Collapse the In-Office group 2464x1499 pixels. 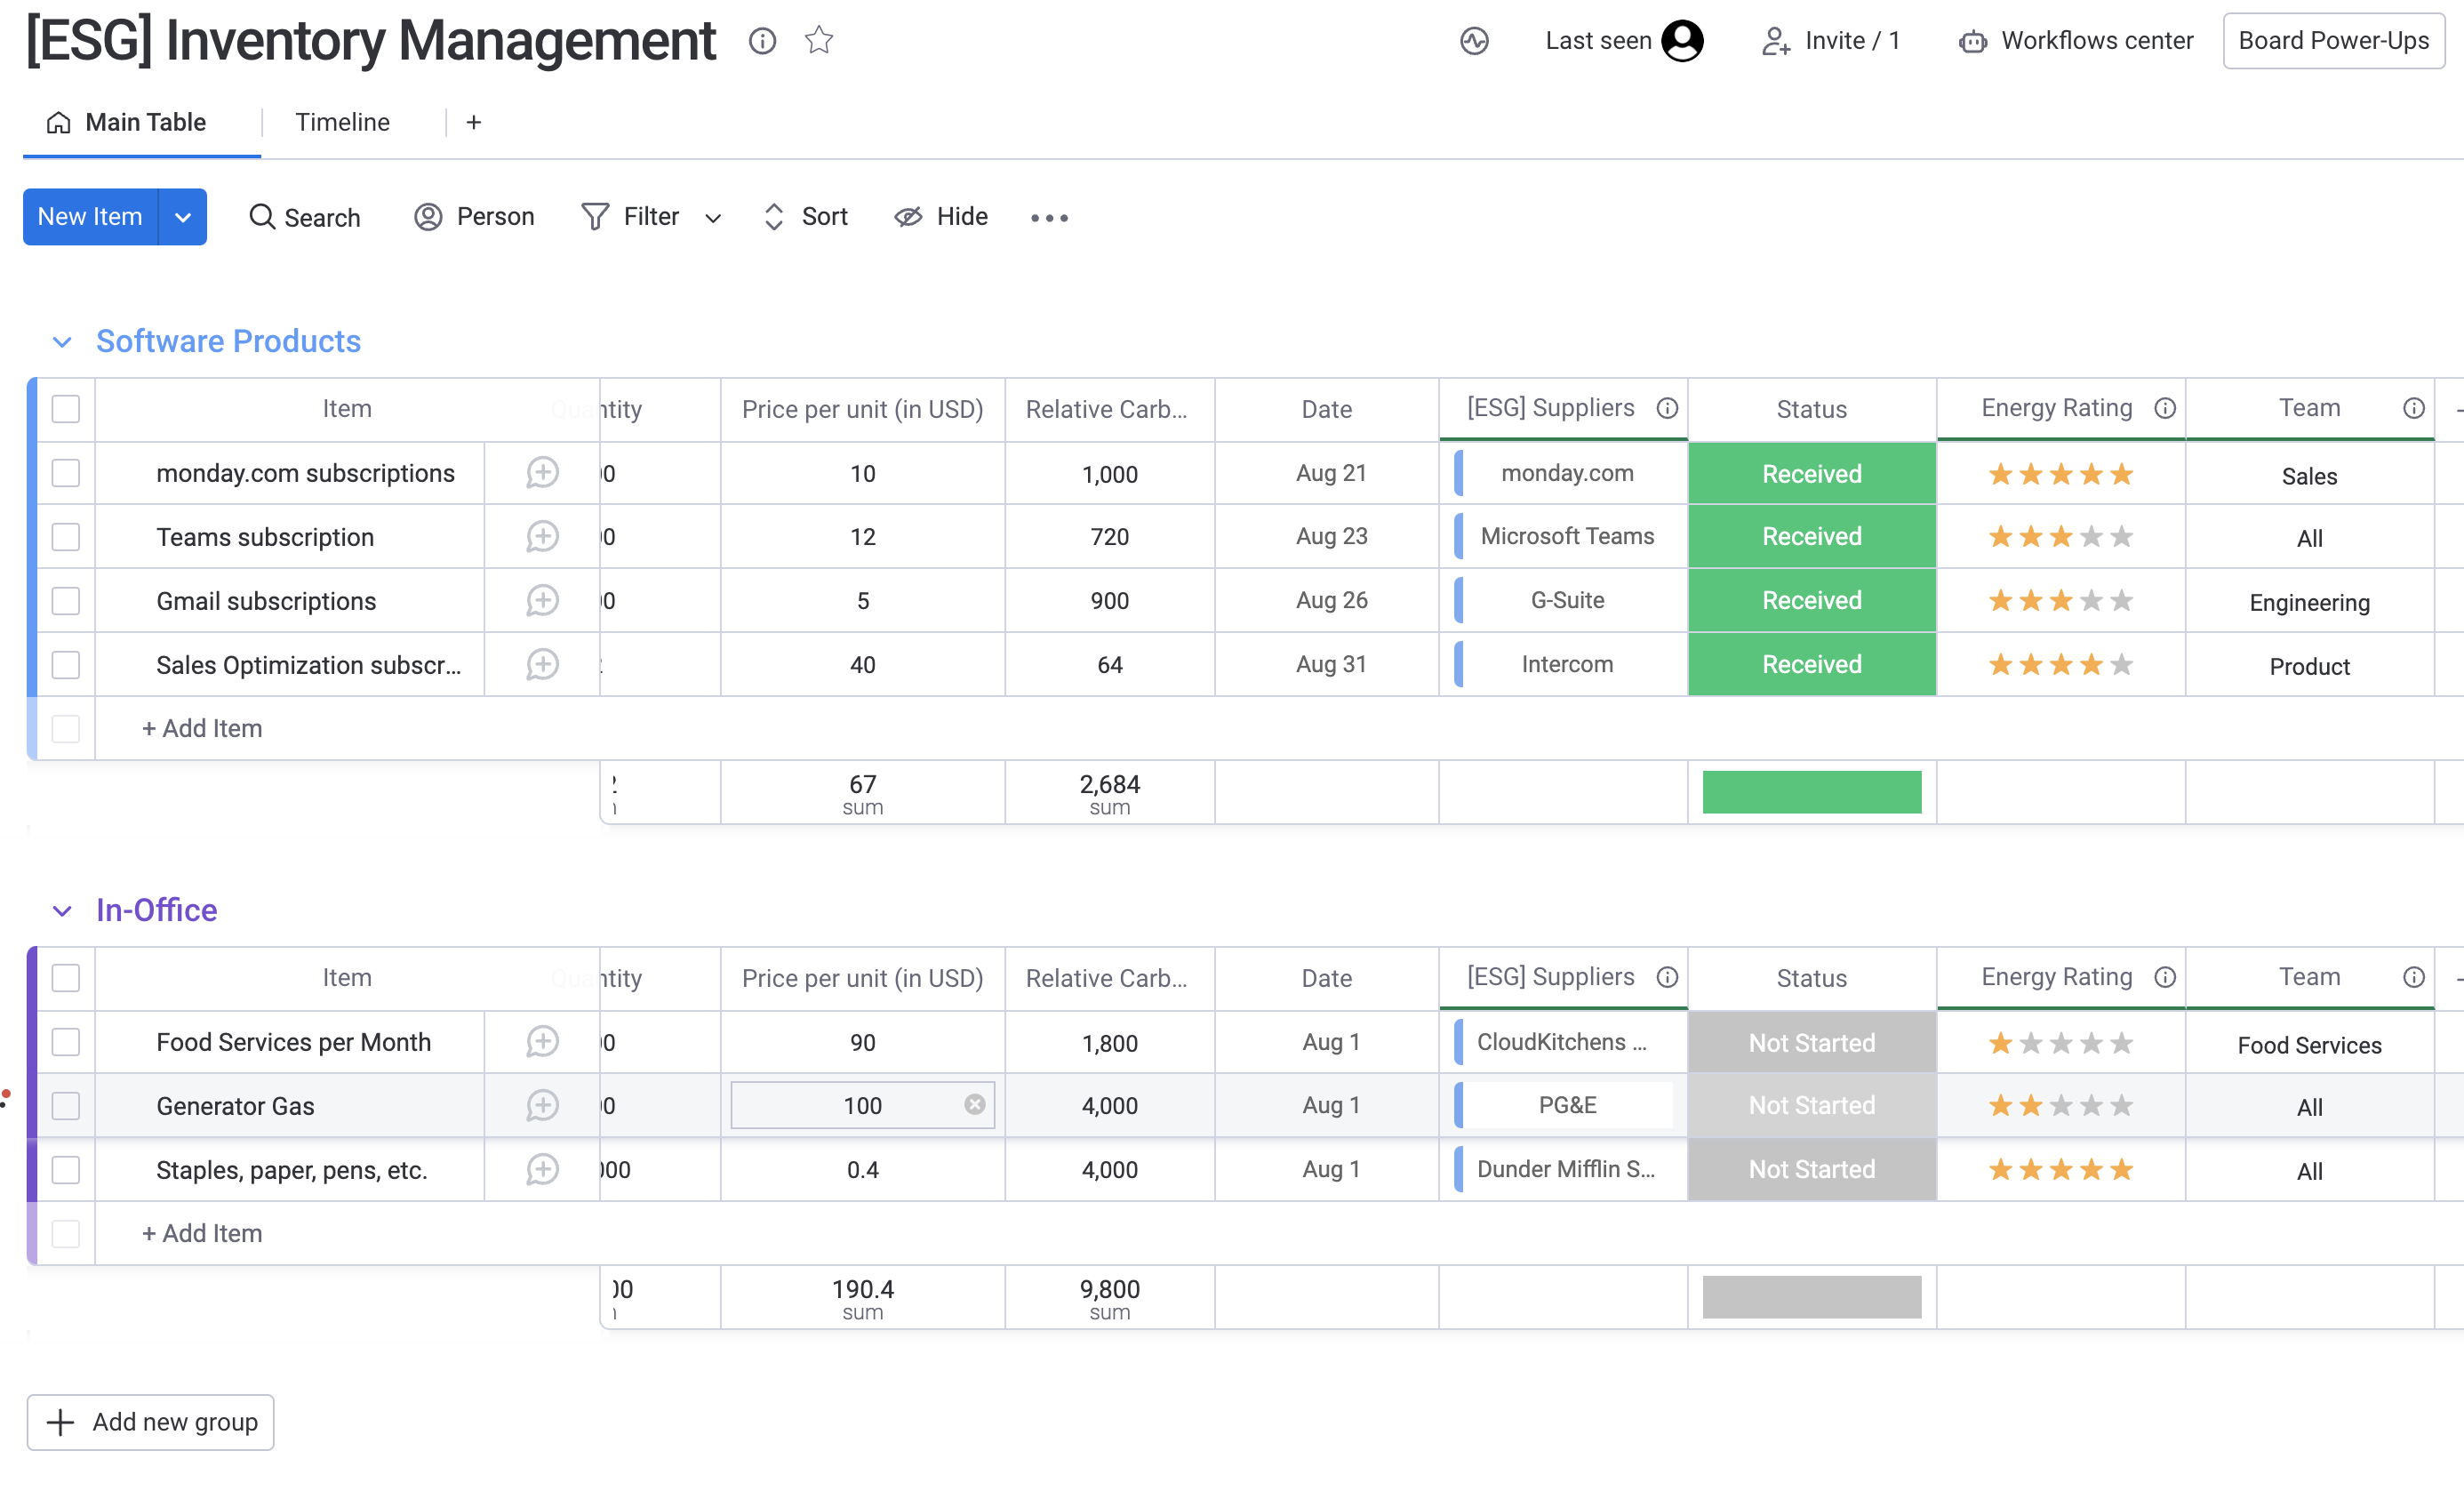pyautogui.click(x=62, y=911)
